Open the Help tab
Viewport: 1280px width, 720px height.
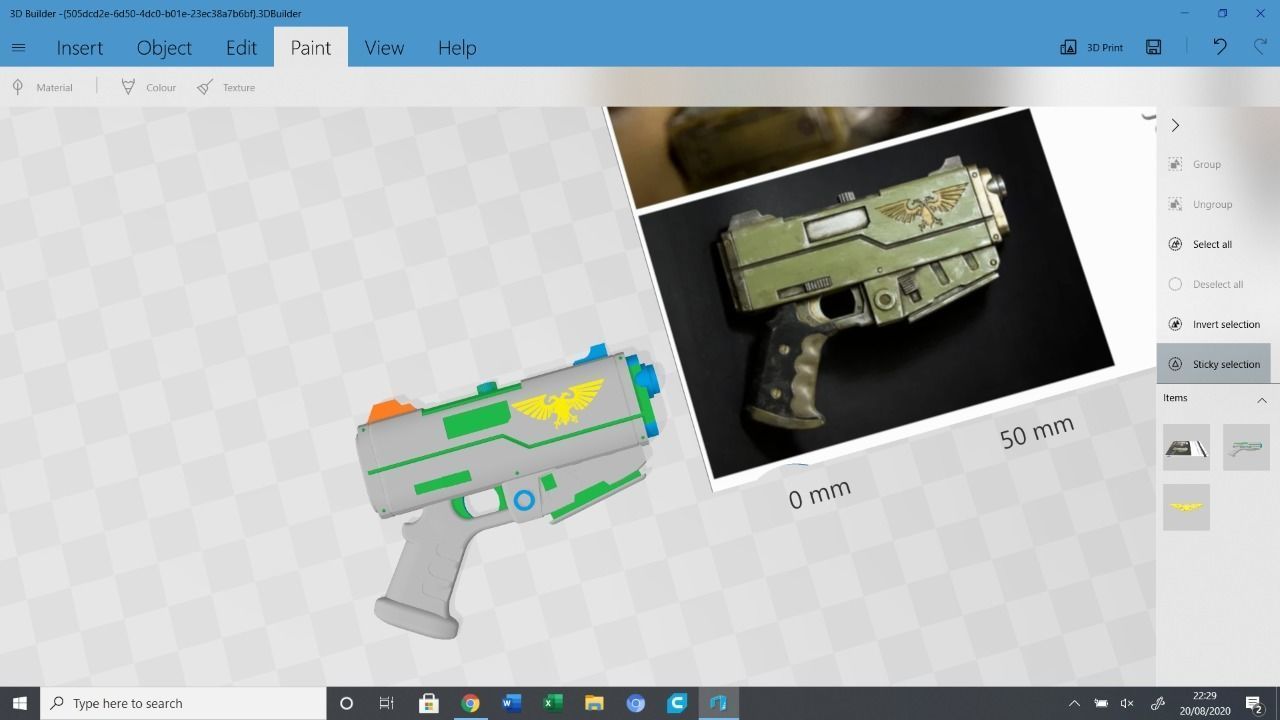pyautogui.click(x=457, y=48)
